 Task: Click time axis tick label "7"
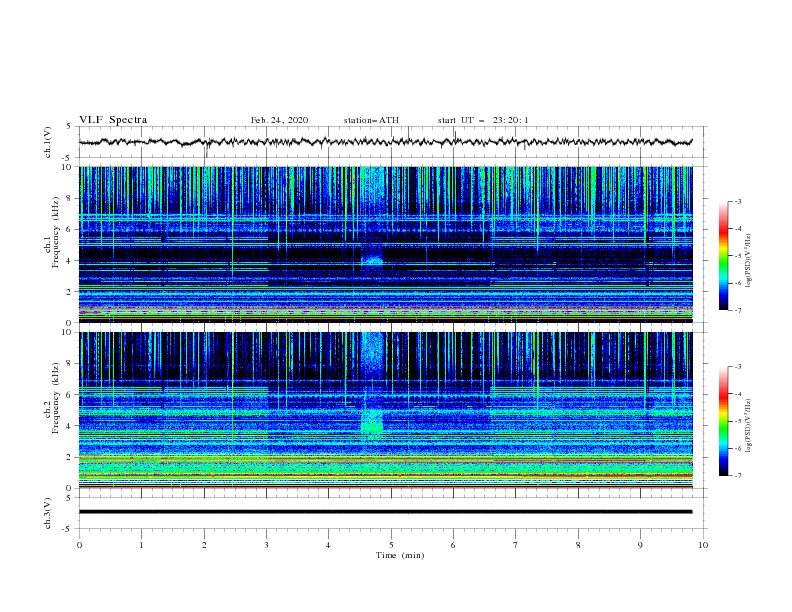[x=516, y=545]
